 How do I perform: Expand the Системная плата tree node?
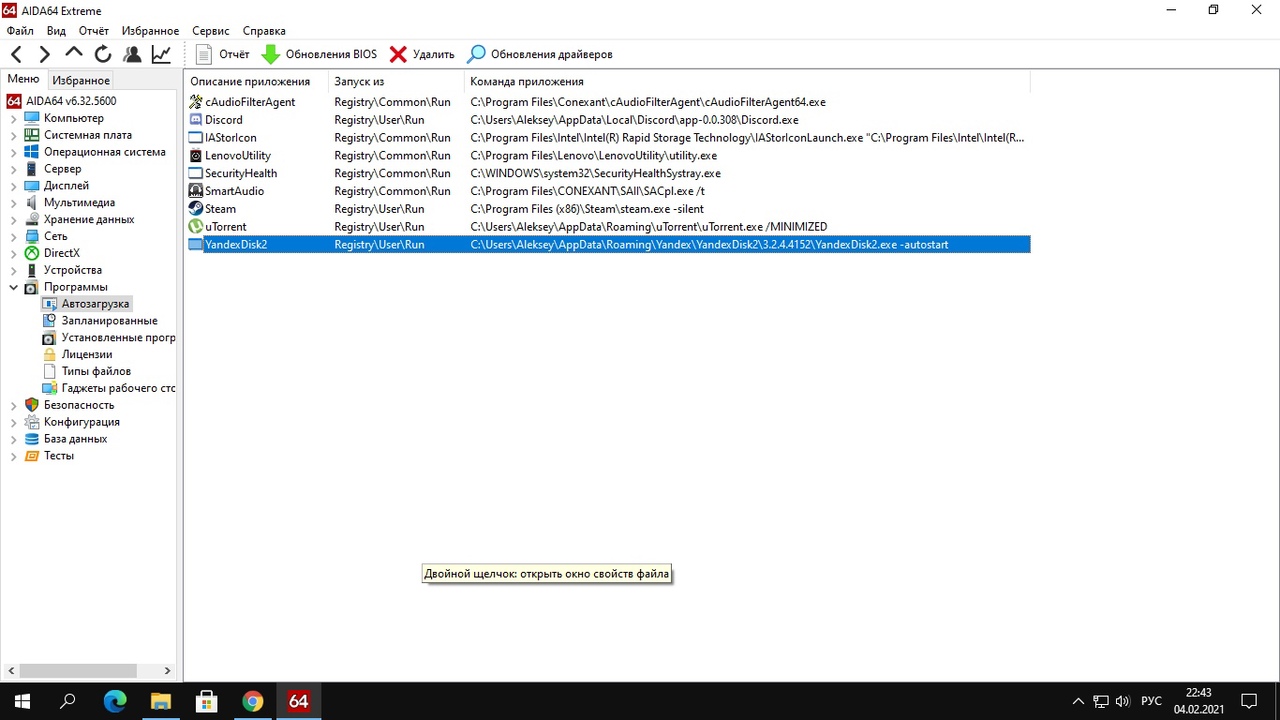14,135
